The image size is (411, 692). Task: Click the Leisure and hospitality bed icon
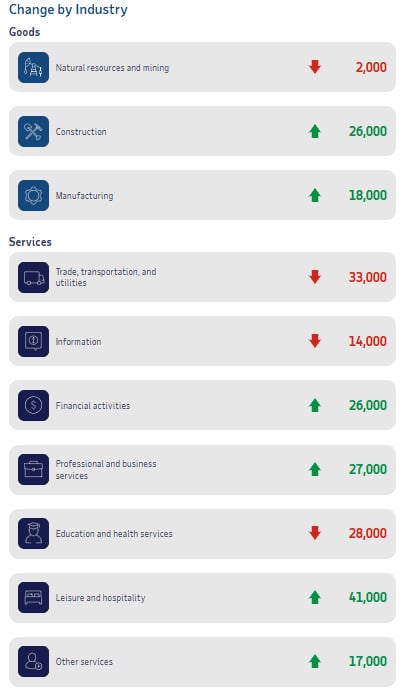34,598
